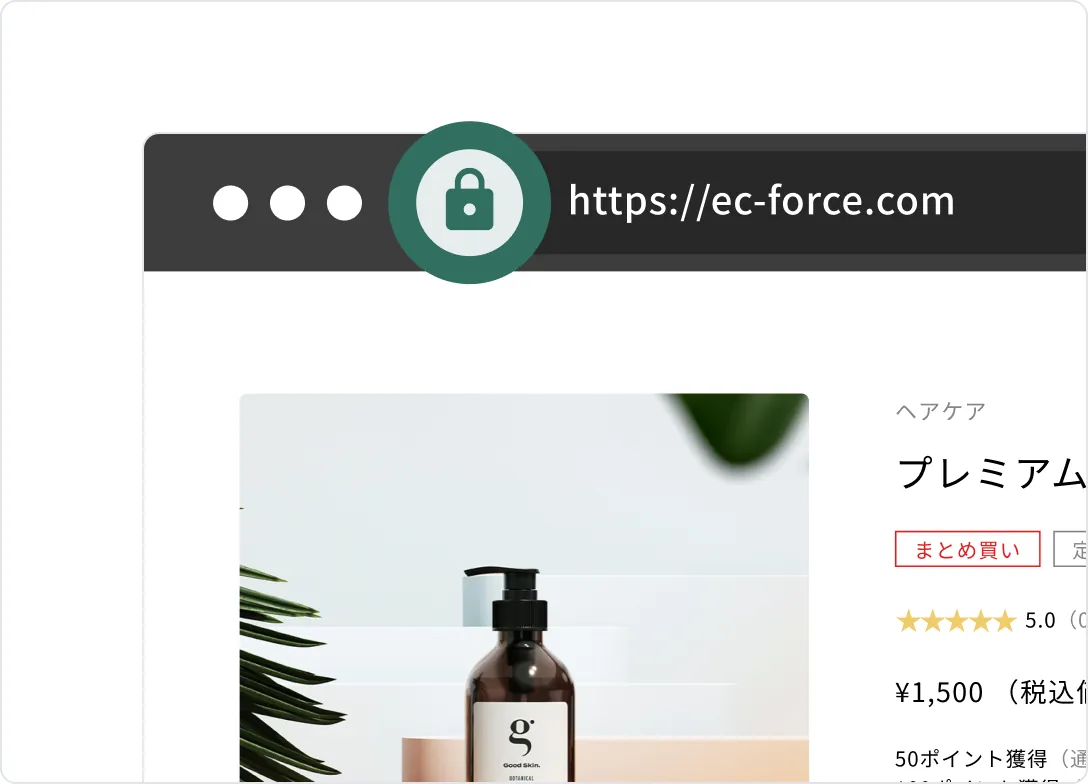The height and width of the screenshot is (784, 1088).
Task: Click the middle white window dot
Action: 287,203
